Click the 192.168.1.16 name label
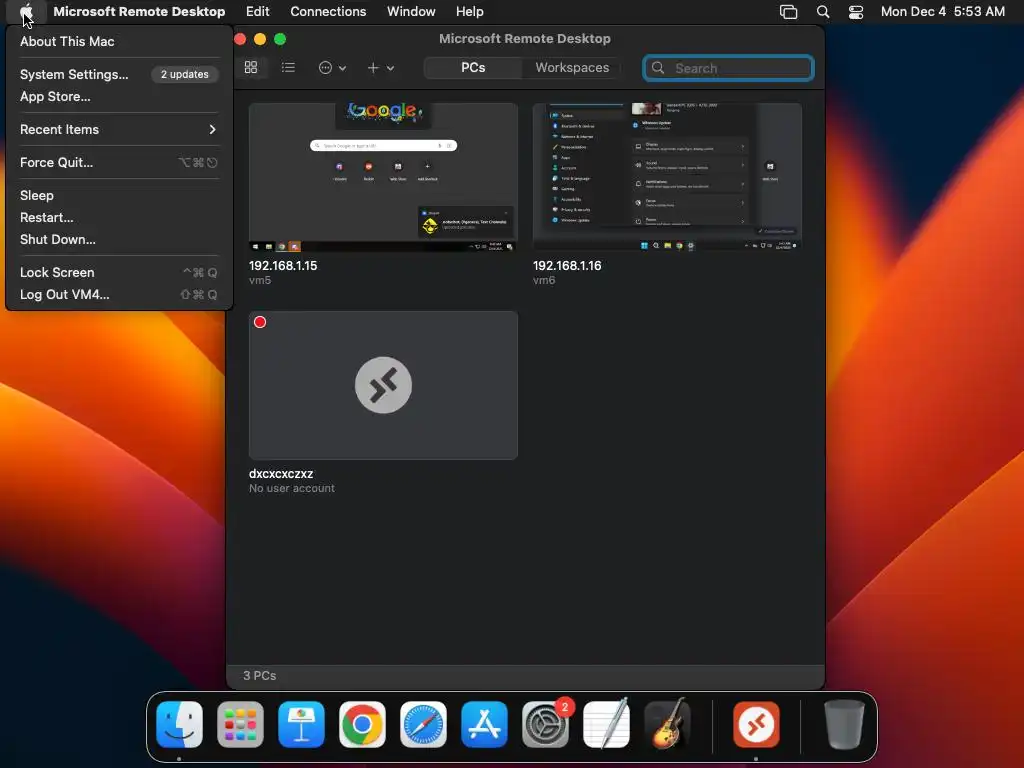Screen dimensions: 1024x768 (567, 266)
